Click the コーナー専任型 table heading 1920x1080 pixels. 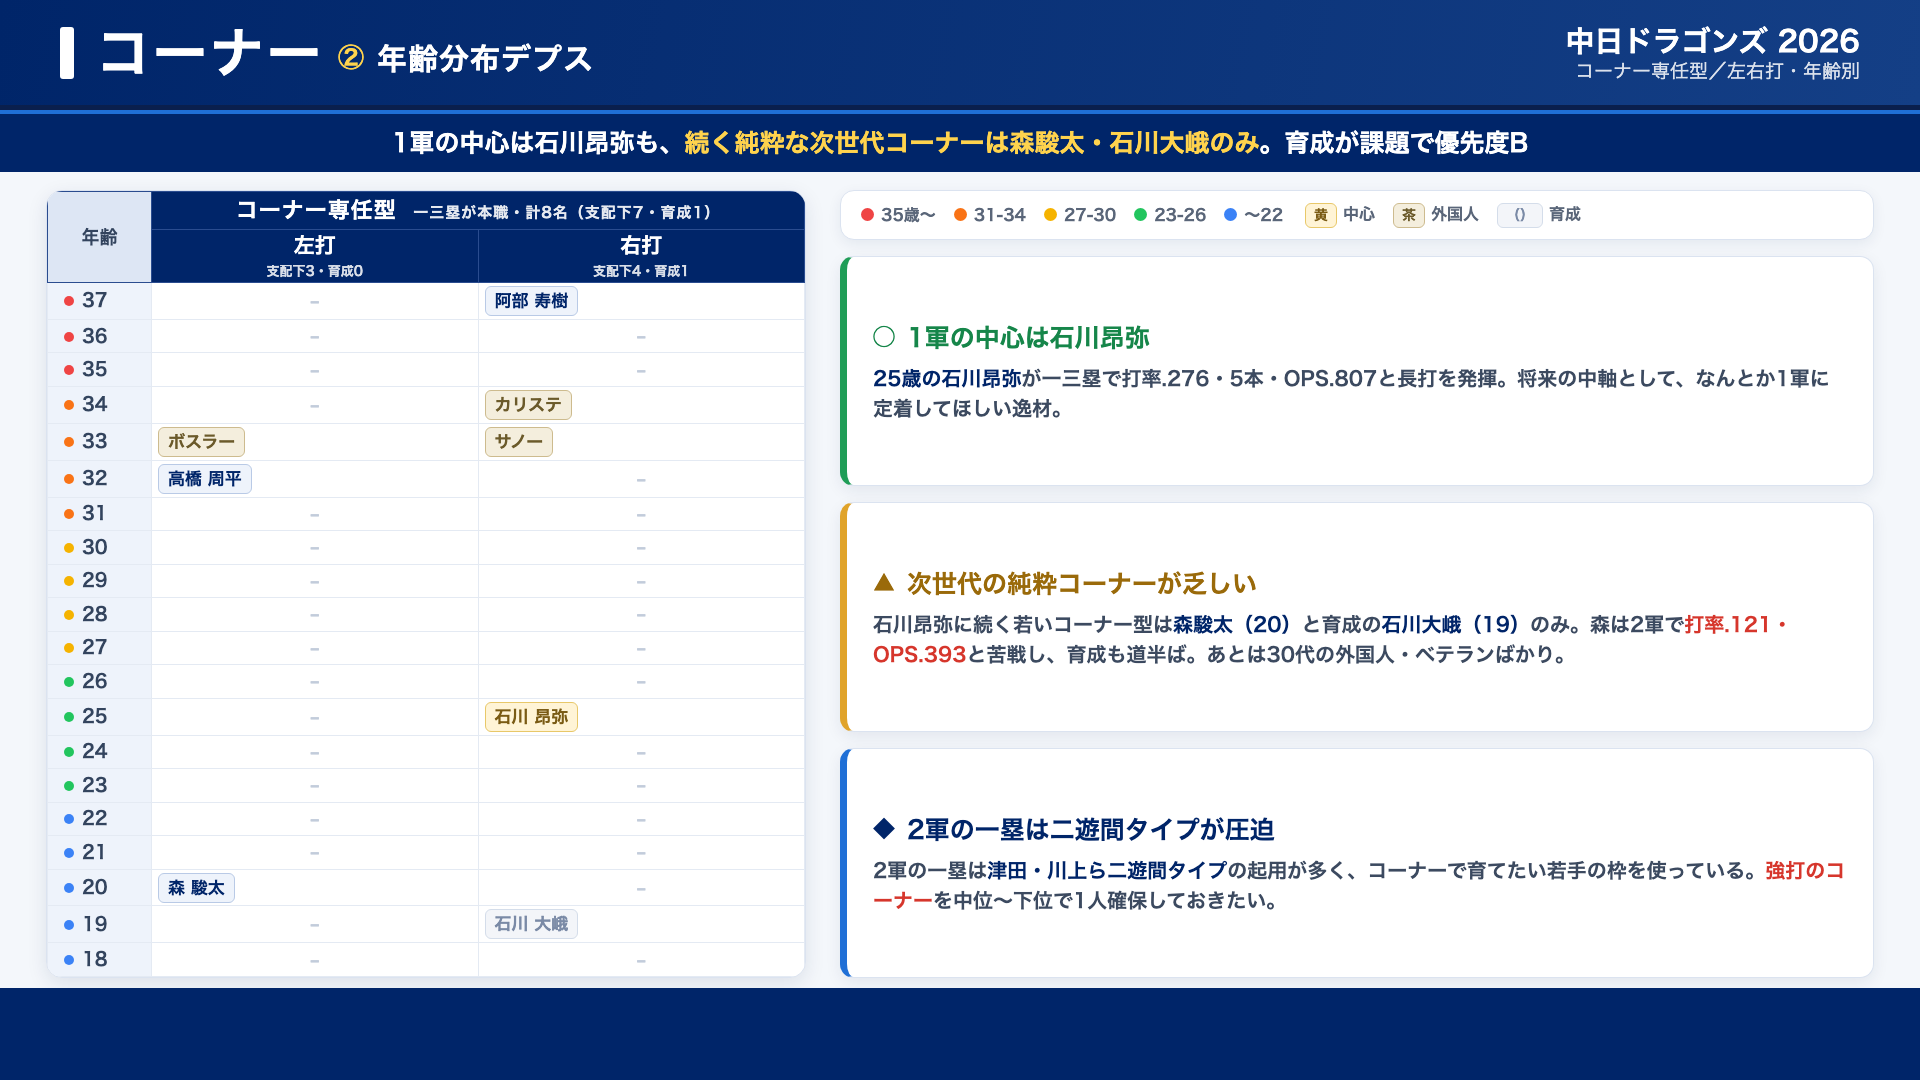click(316, 210)
